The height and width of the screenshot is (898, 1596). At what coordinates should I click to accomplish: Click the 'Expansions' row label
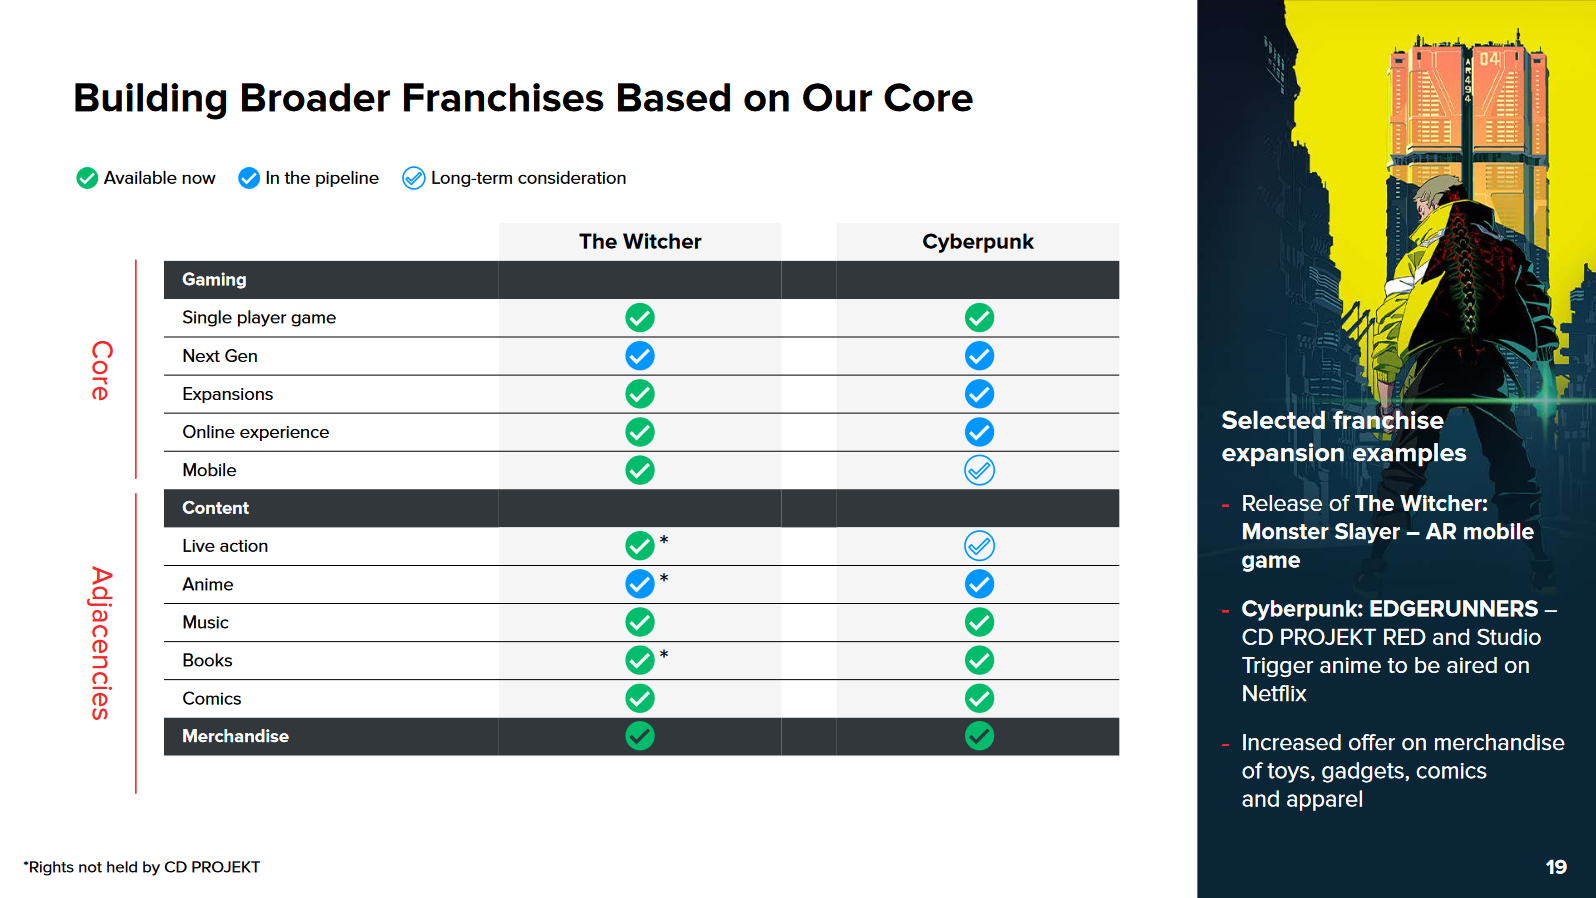tap(228, 394)
